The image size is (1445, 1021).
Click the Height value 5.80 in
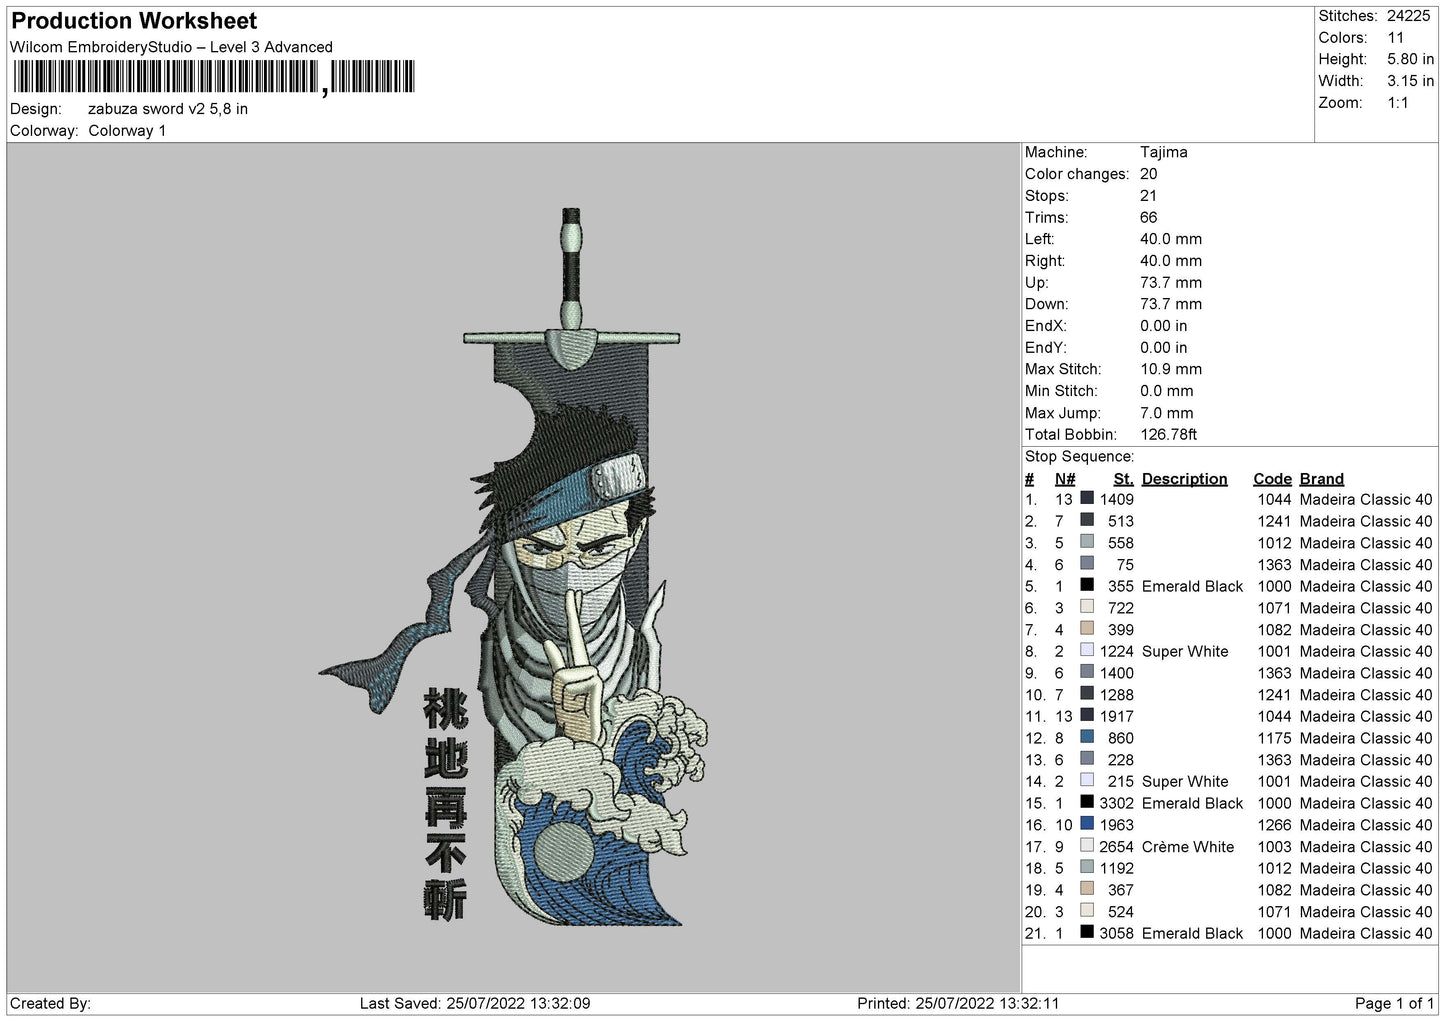[1410, 59]
